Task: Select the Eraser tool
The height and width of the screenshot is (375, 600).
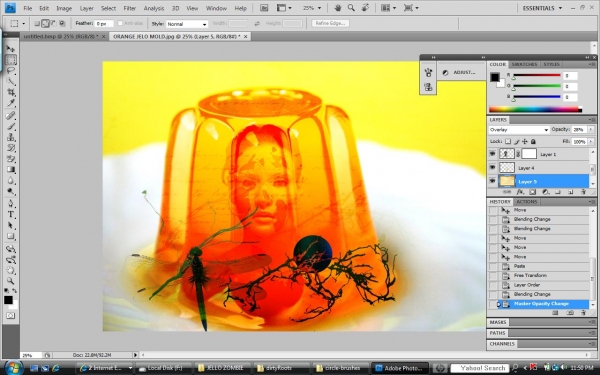Action: click(x=11, y=158)
